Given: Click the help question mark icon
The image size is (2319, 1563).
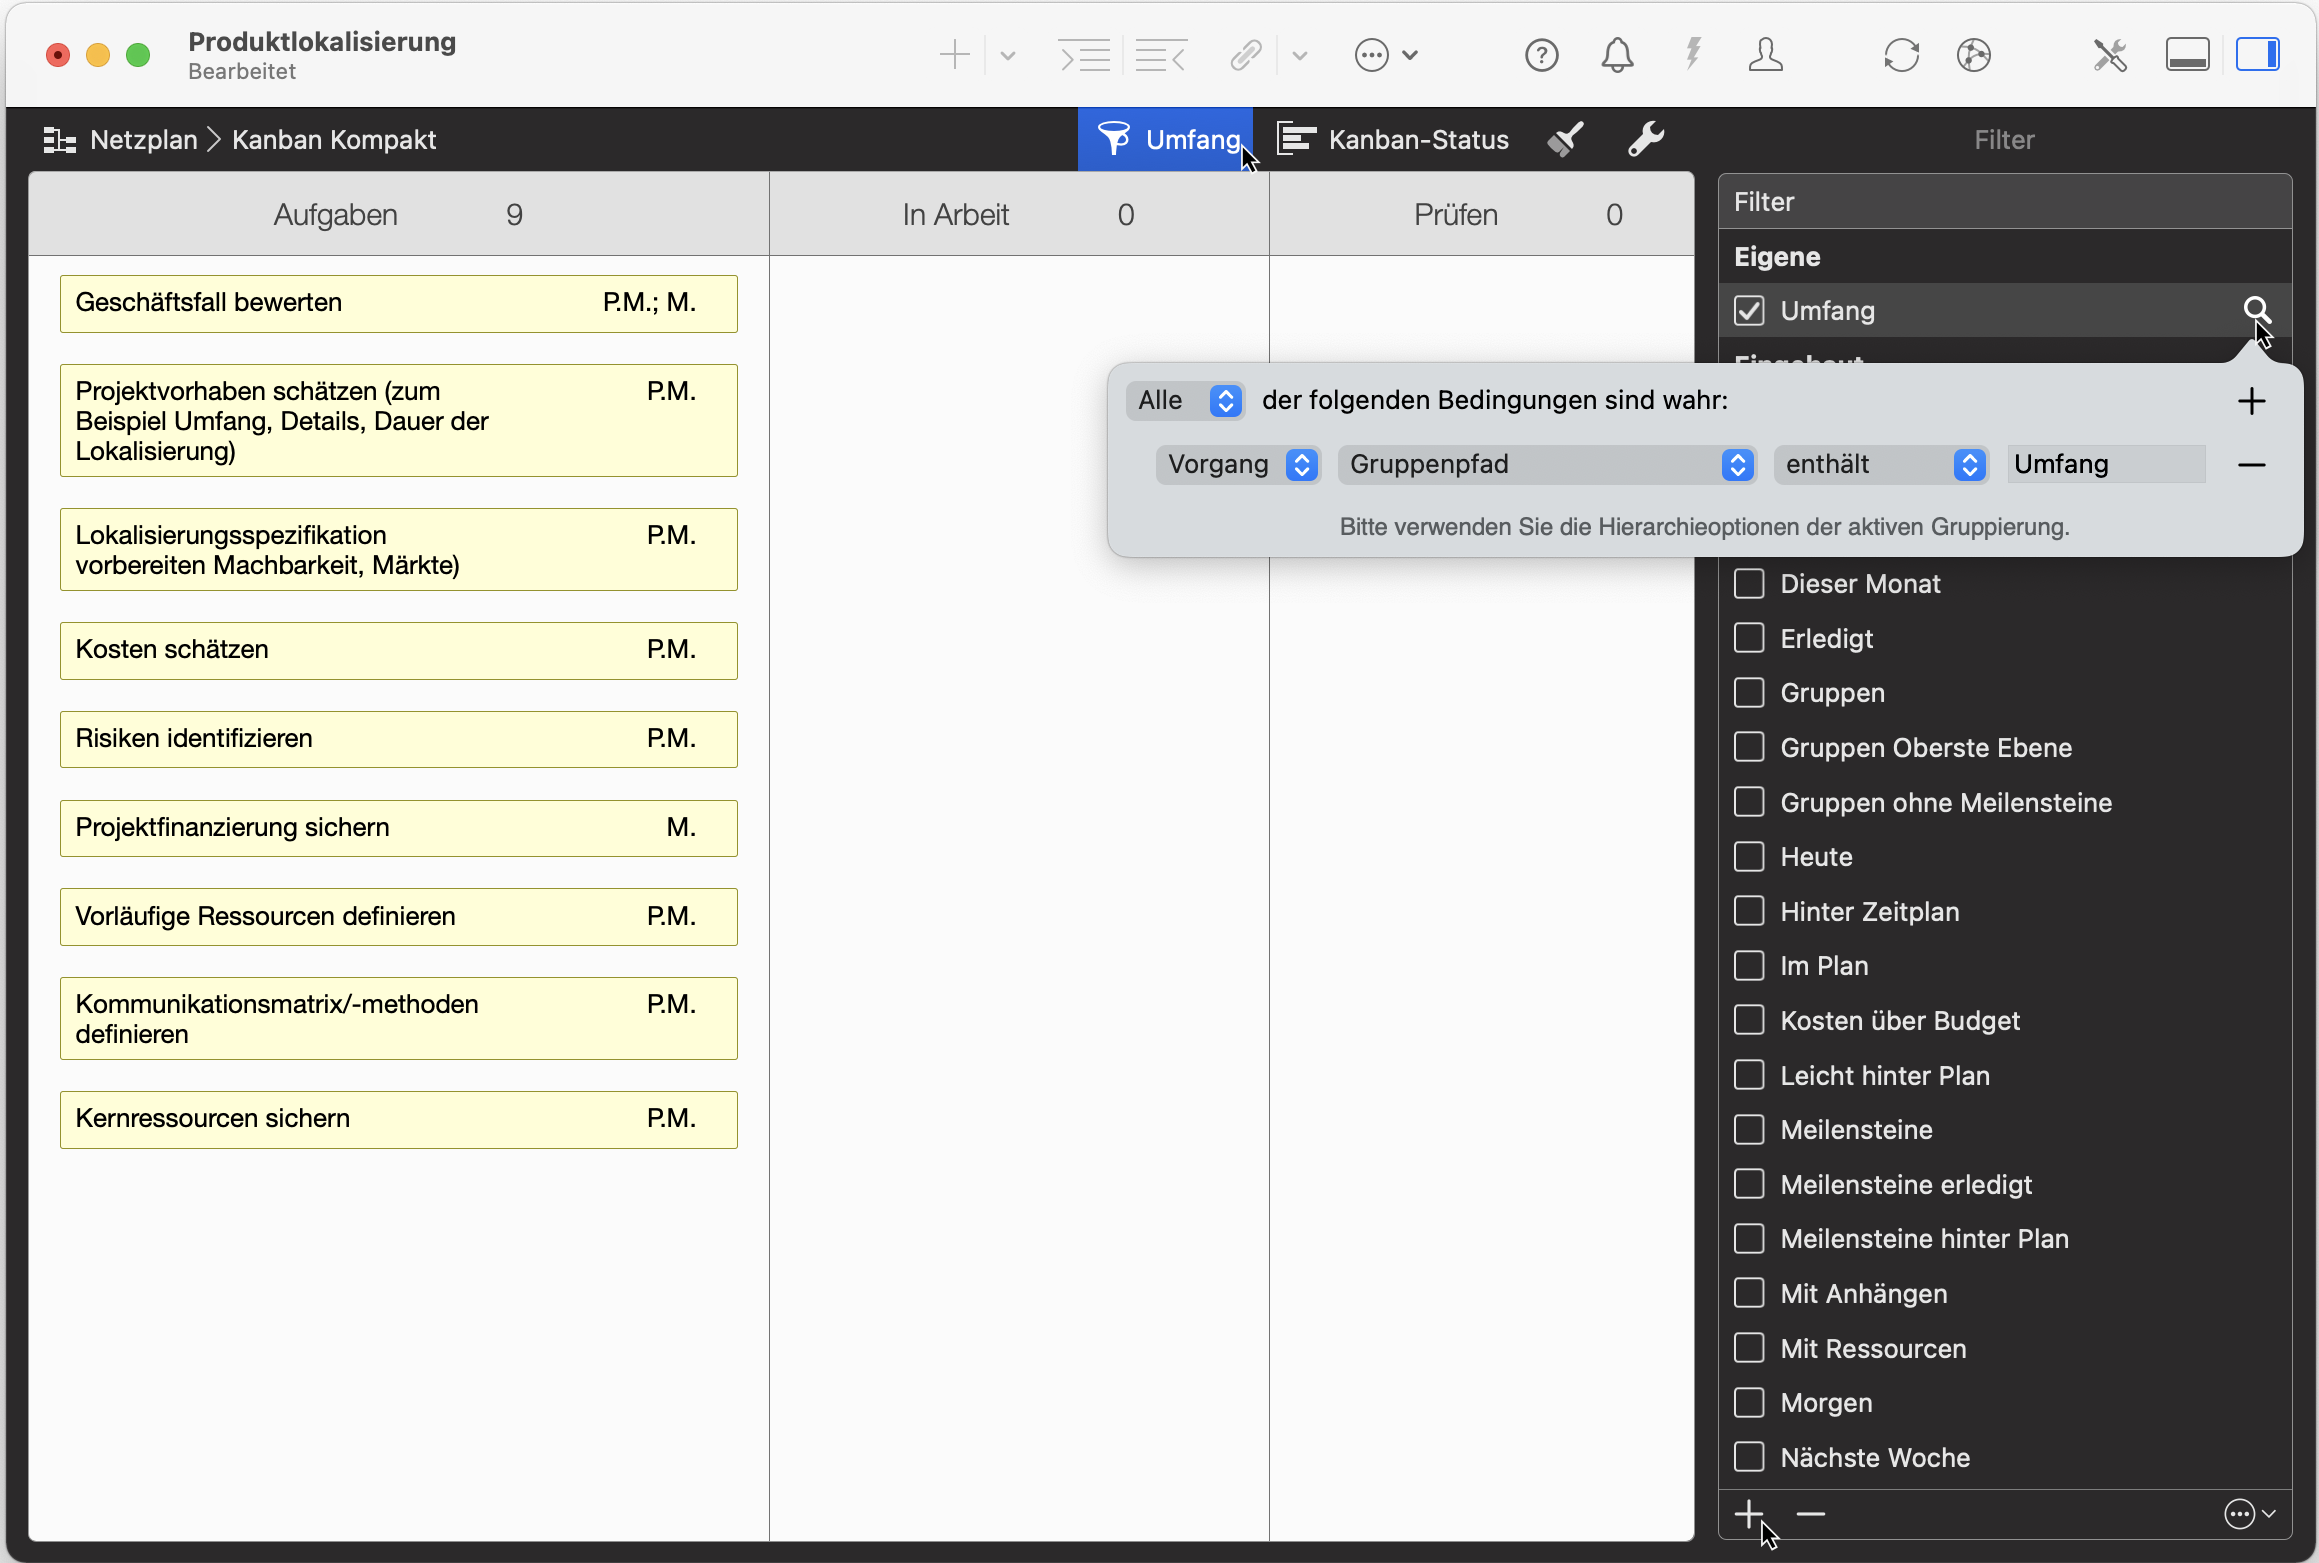Looking at the screenshot, I should point(1541,55).
